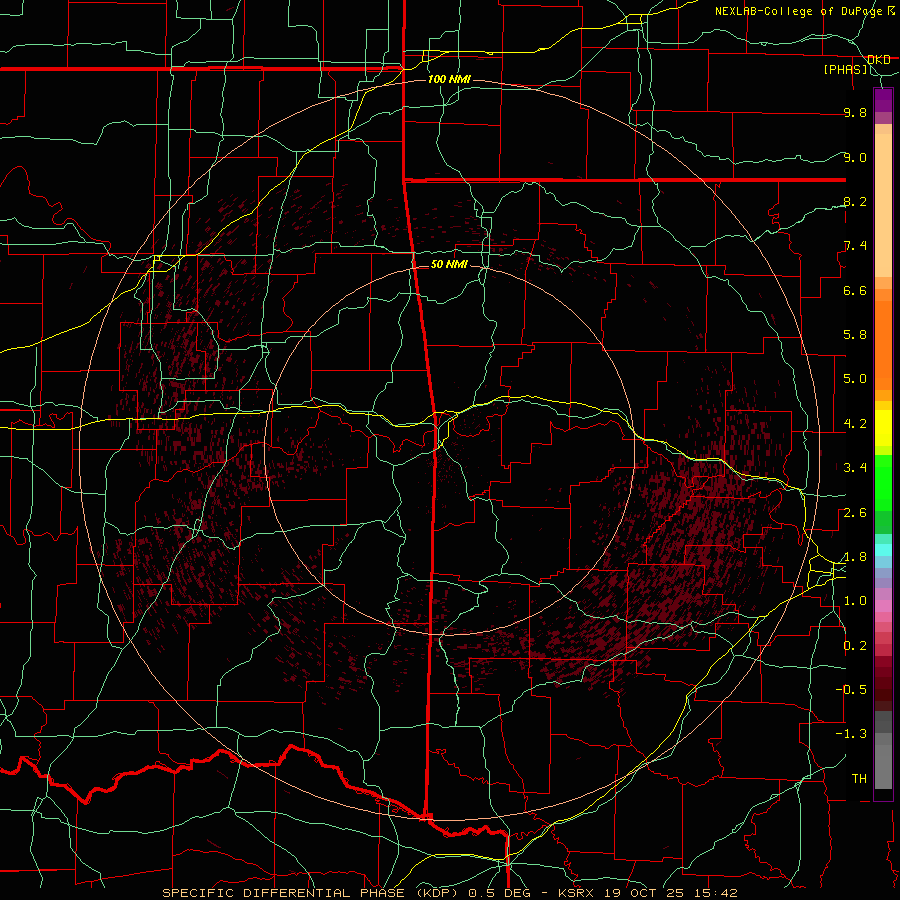900x900 pixels.
Task: Click the 0.2 scale value
Action: [855, 646]
